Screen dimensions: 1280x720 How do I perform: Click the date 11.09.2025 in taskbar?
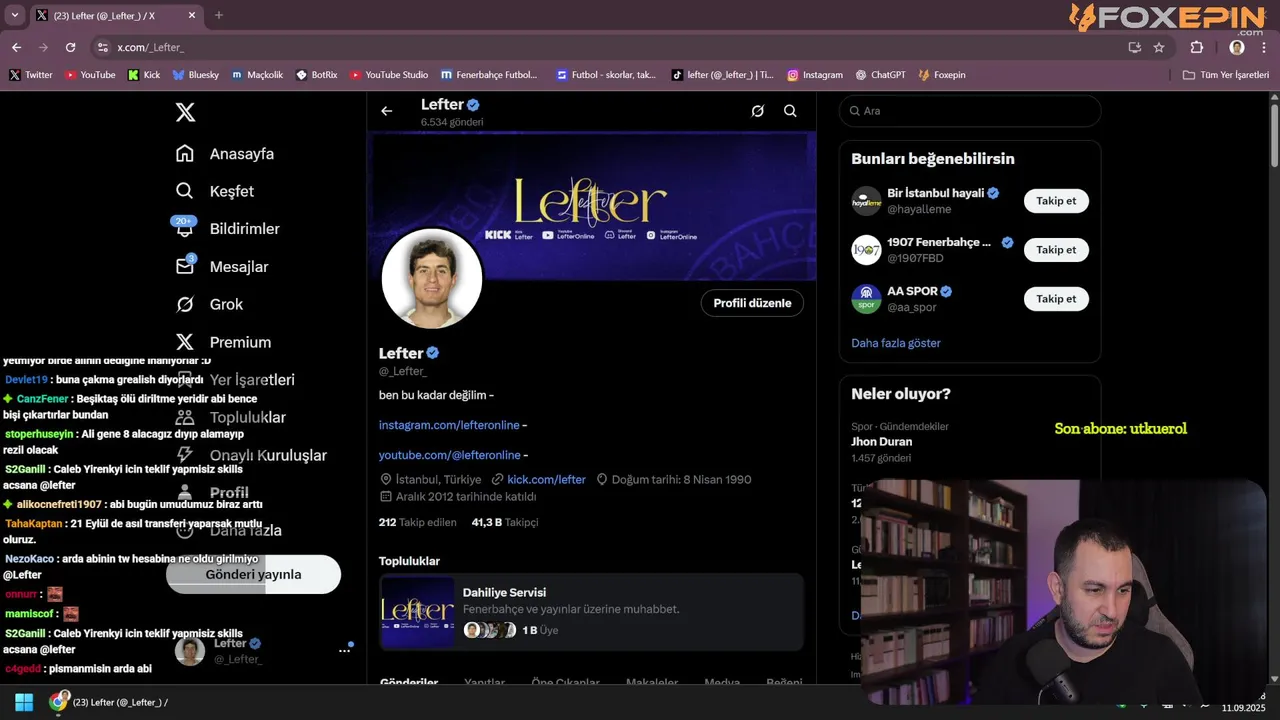pyautogui.click(x=1243, y=708)
